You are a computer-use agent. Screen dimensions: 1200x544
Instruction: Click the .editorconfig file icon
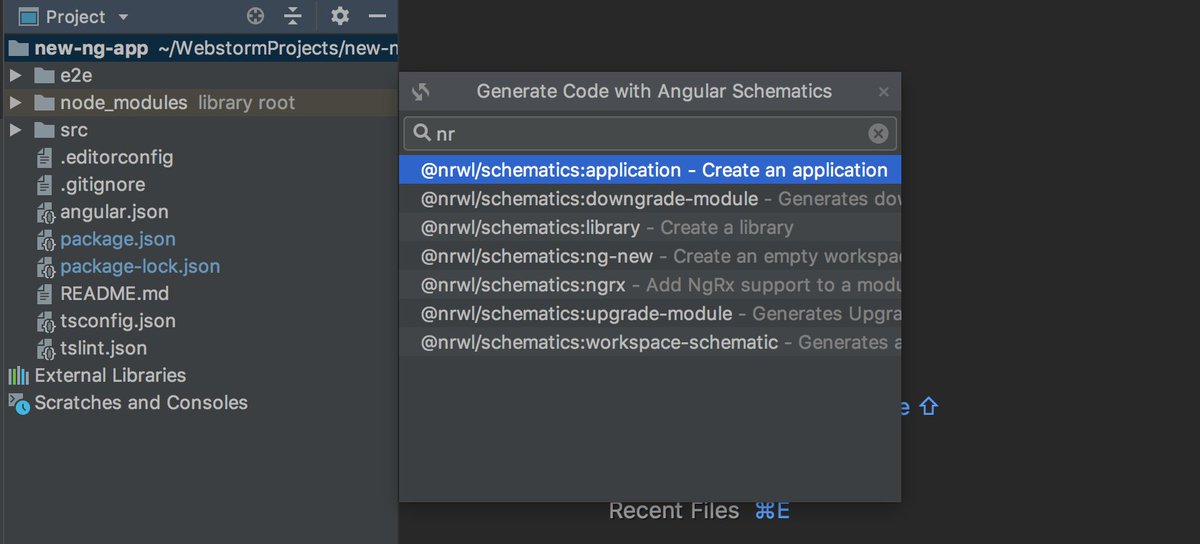(x=44, y=158)
